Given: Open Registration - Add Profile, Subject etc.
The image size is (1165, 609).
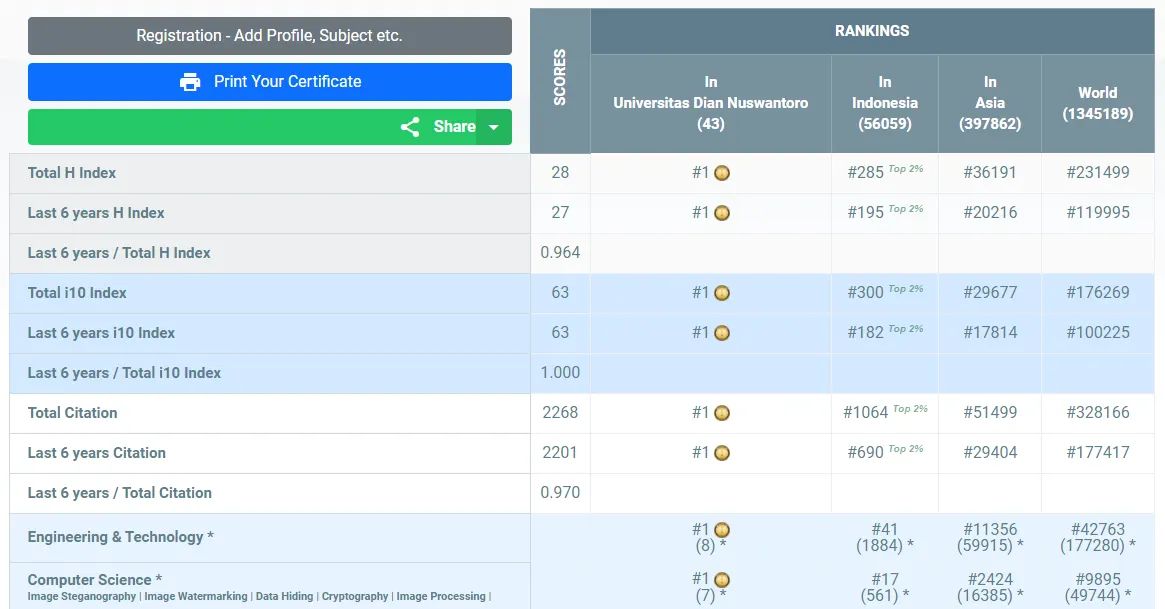Looking at the screenshot, I should (x=269, y=36).
